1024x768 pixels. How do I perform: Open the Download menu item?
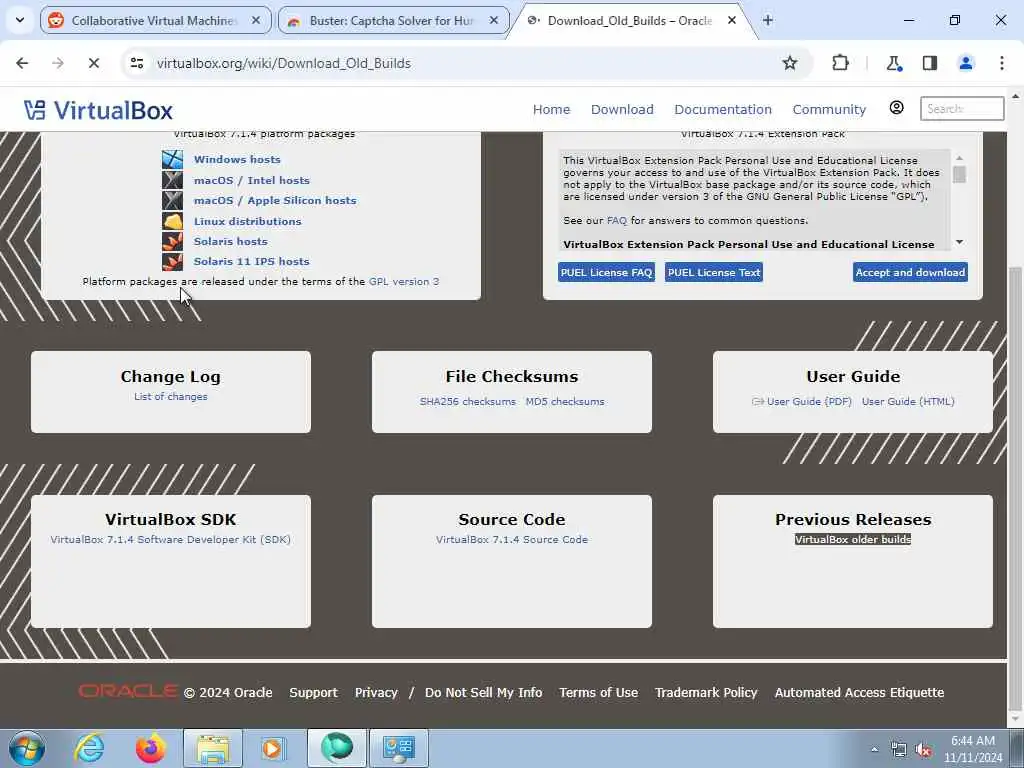coord(622,109)
